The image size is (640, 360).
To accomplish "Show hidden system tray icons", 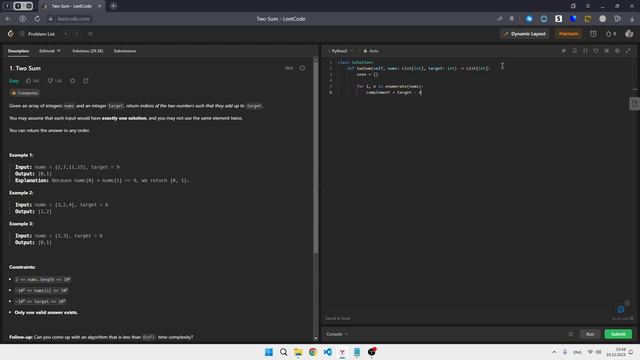I will (554, 352).
